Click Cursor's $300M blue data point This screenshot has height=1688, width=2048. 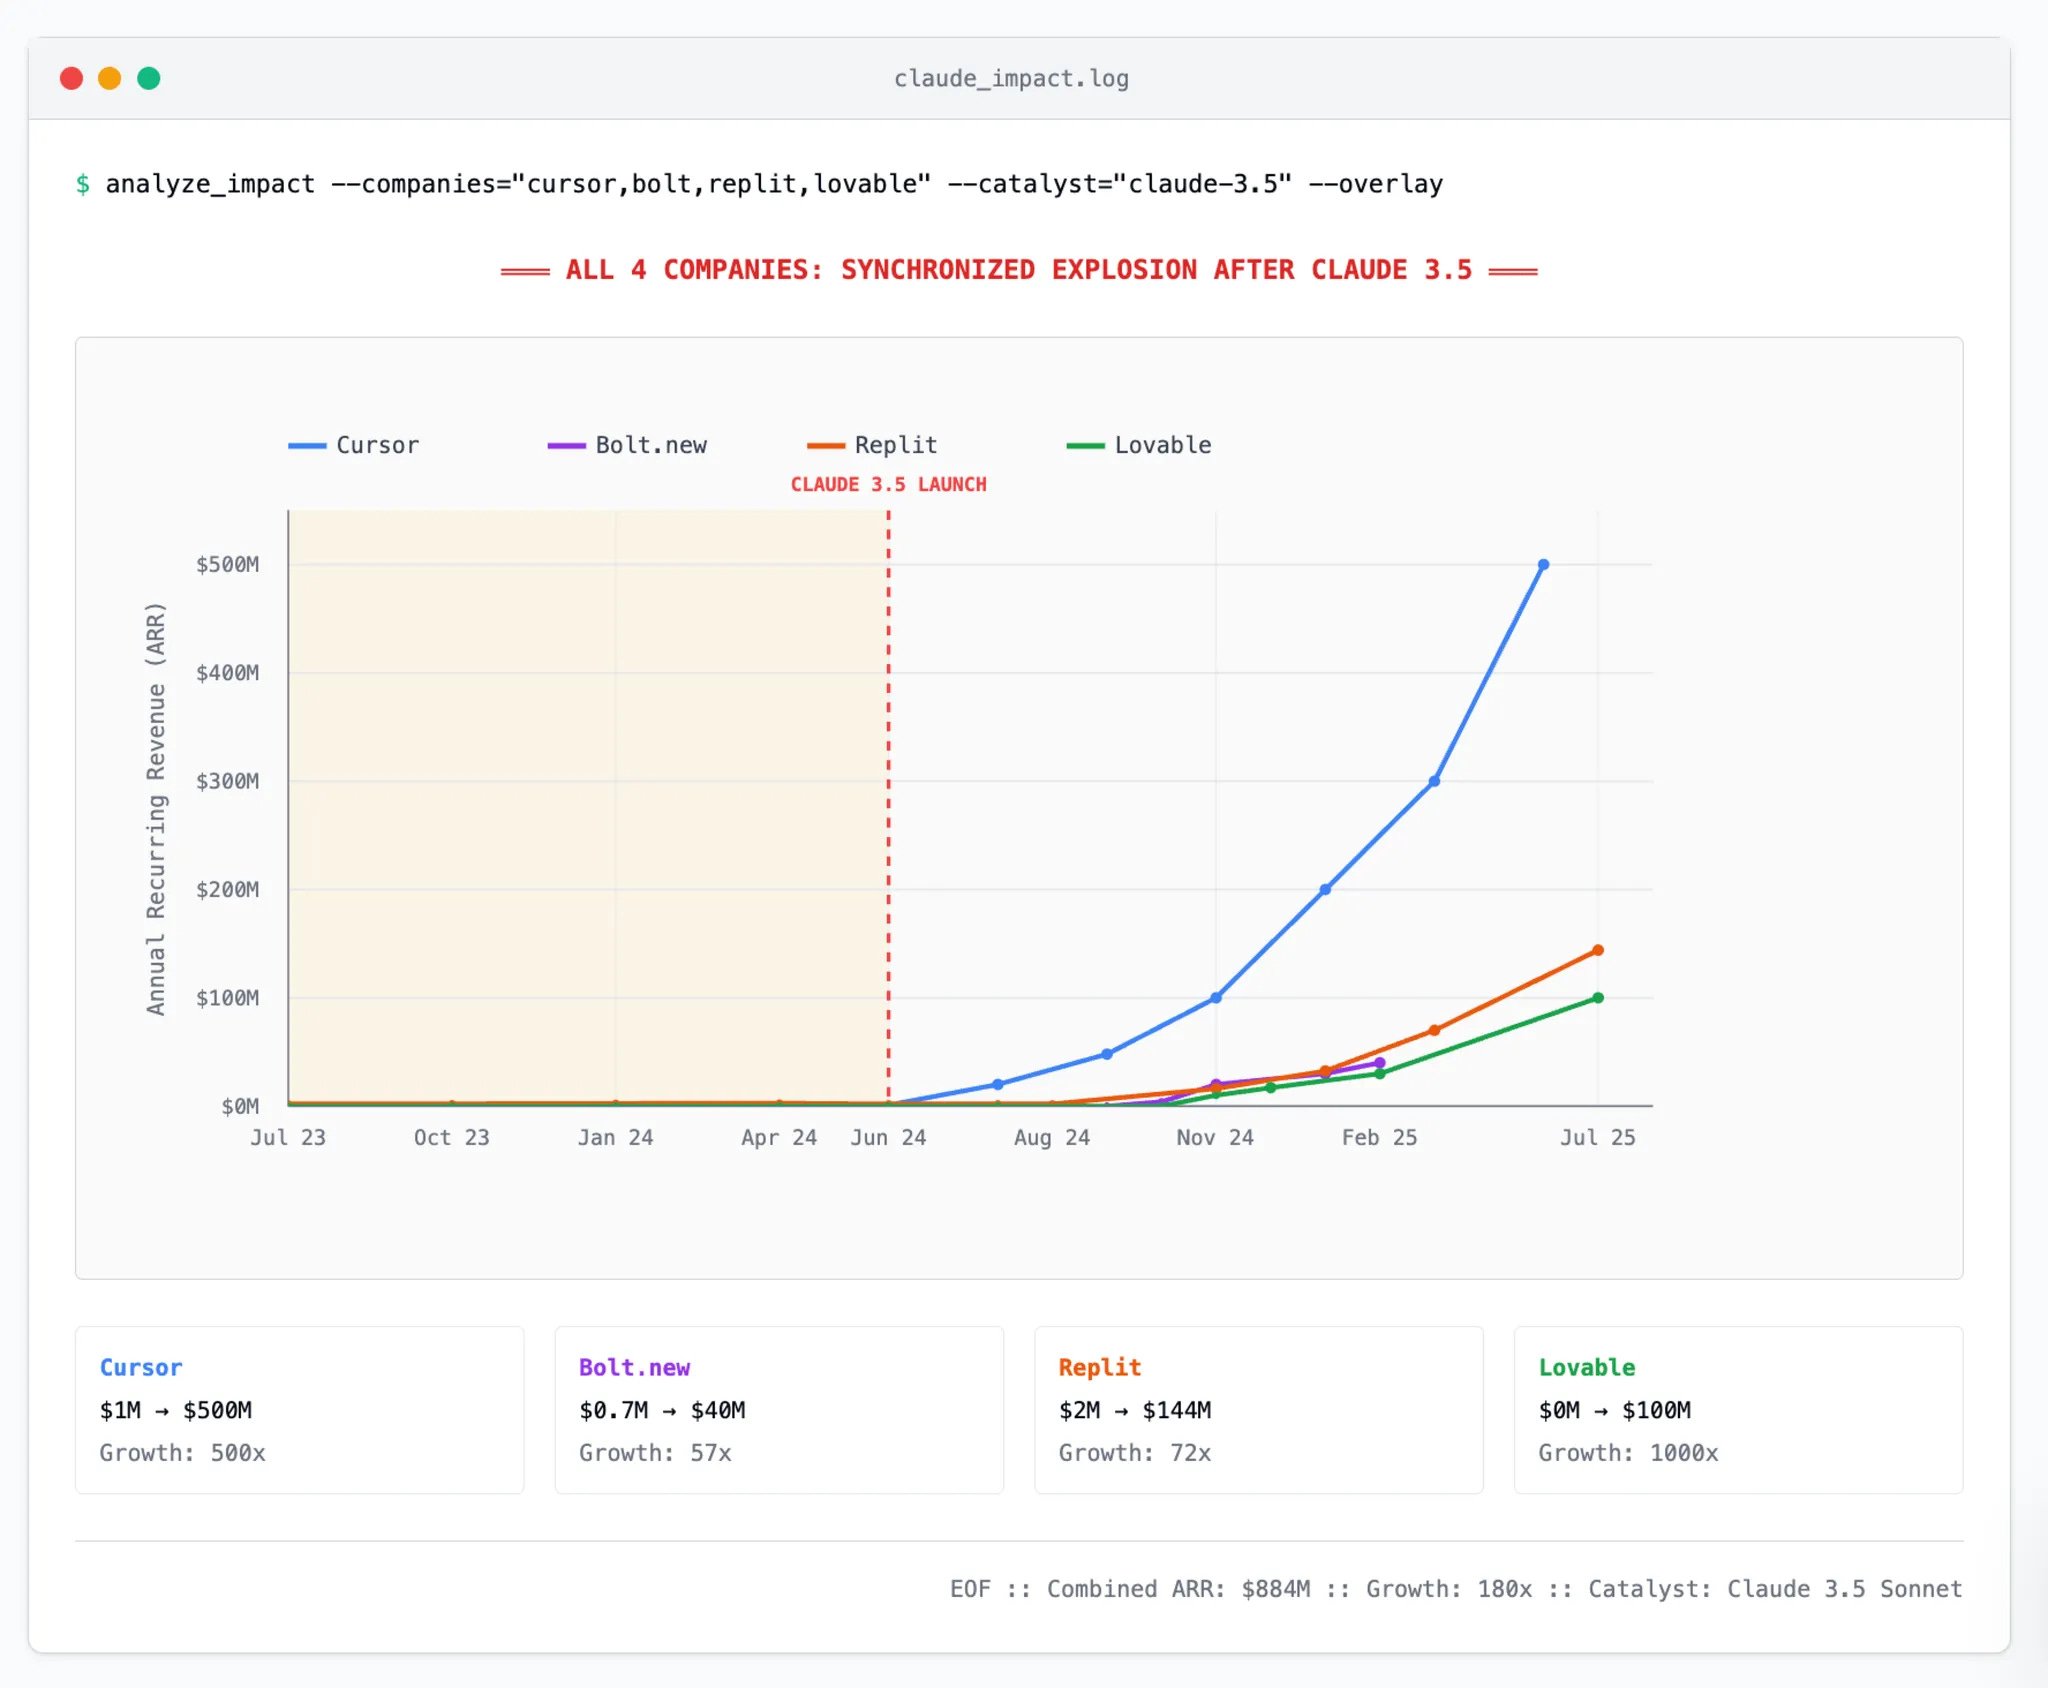tap(1434, 781)
